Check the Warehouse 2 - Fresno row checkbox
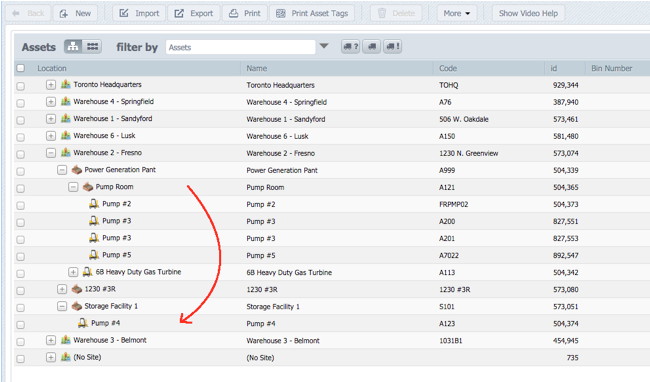Screen dimensions: 650x382 click(20, 154)
